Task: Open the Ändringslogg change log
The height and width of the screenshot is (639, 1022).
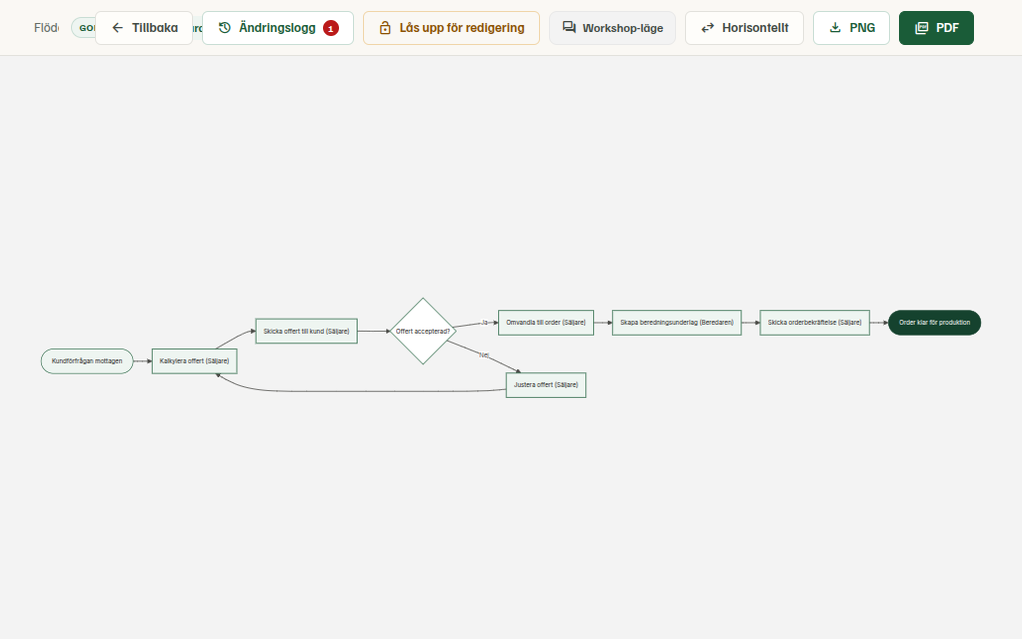Action: [x=278, y=28]
